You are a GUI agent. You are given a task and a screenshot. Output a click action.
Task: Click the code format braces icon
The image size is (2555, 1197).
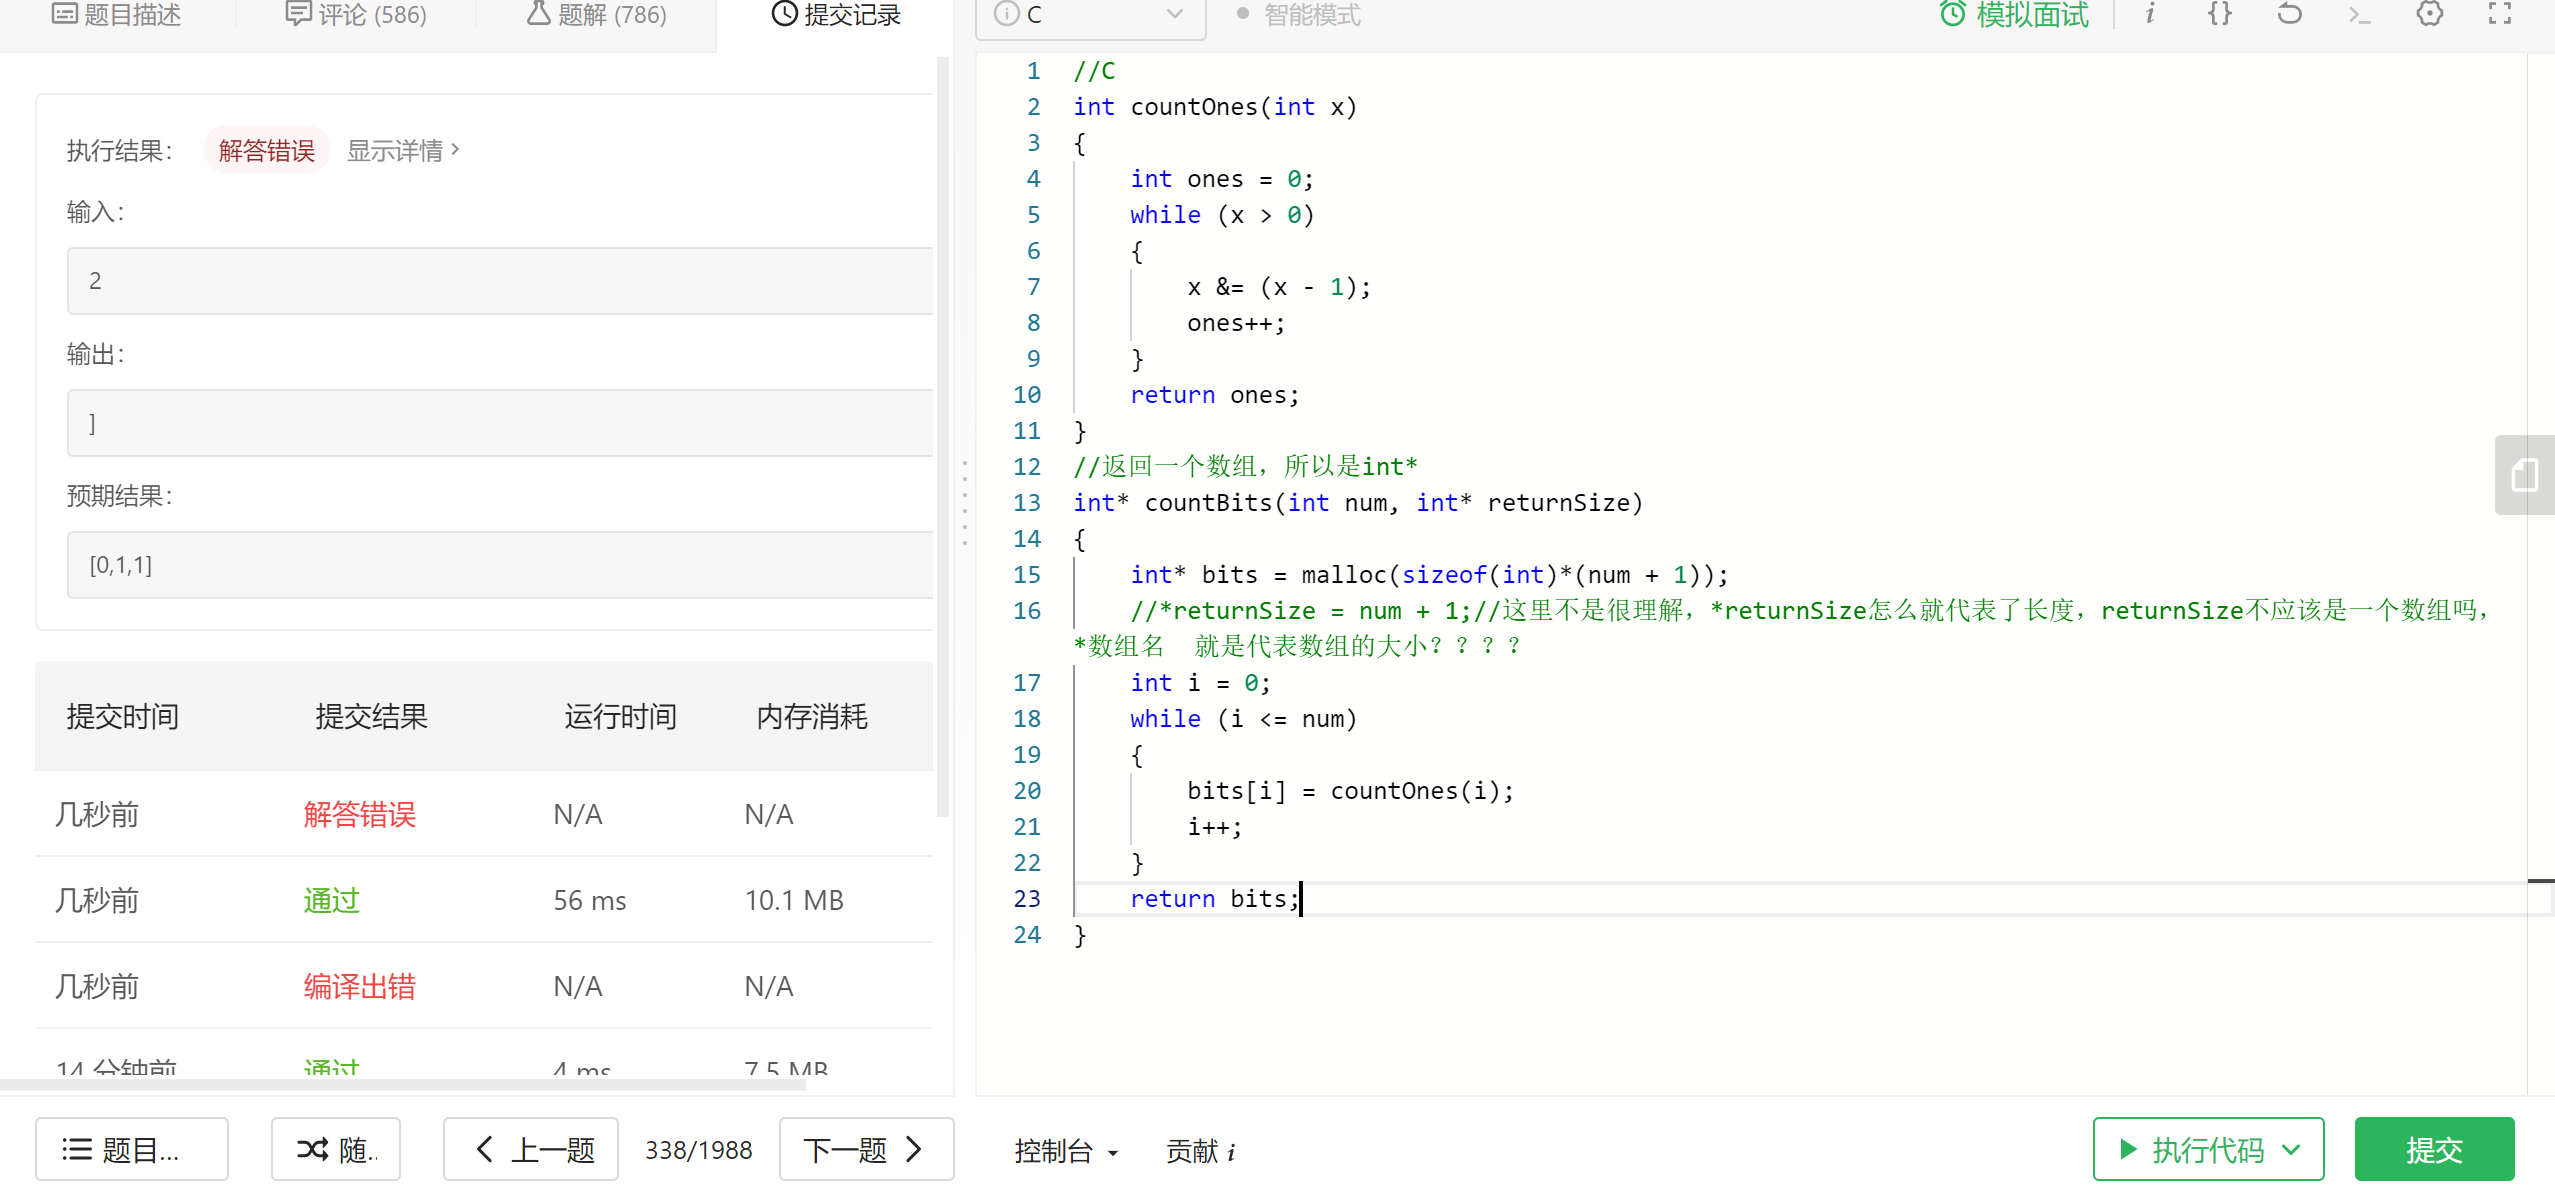(x=2219, y=14)
